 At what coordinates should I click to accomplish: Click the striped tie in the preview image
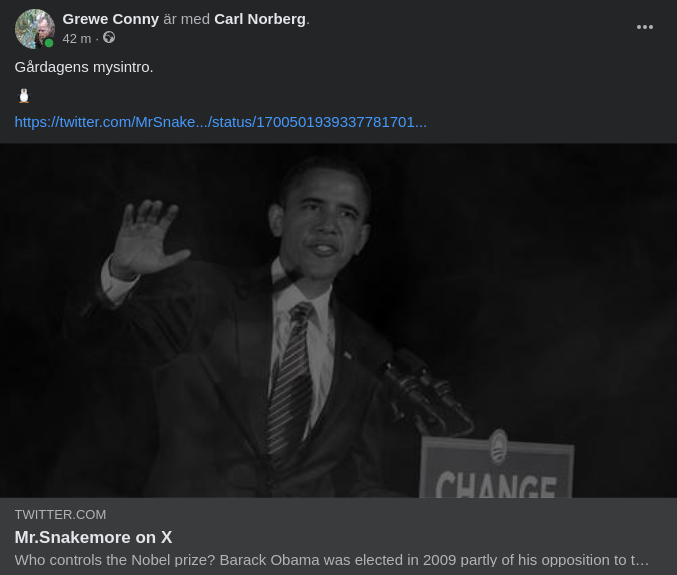coord(290,380)
